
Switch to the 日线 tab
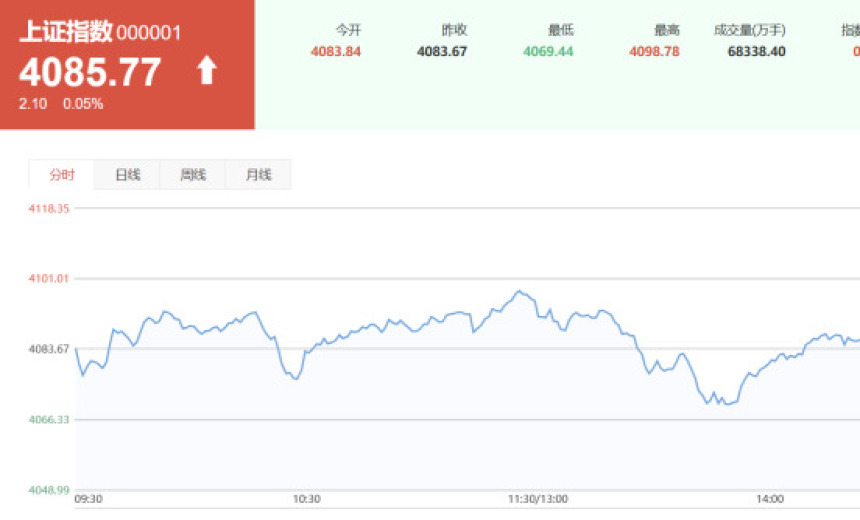pyautogui.click(x=127, y=175)
